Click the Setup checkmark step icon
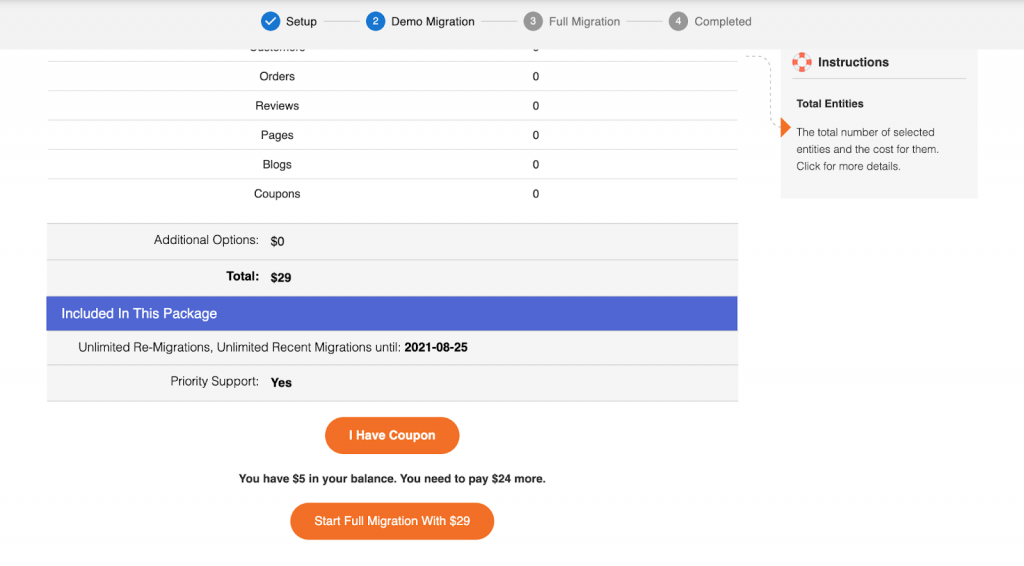 (270, 22)
